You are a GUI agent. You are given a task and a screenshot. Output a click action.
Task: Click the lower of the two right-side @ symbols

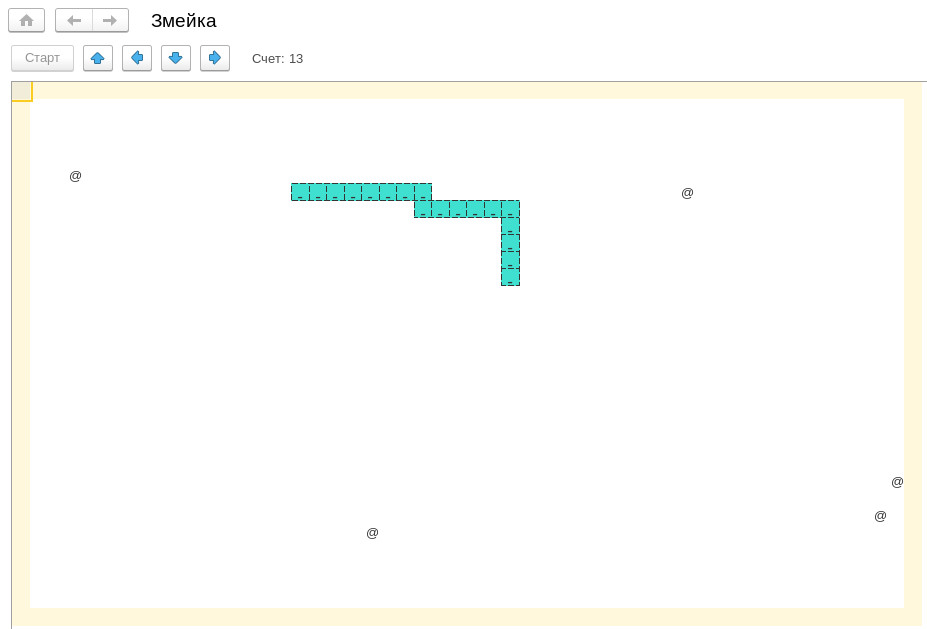(x=880, y=516)
